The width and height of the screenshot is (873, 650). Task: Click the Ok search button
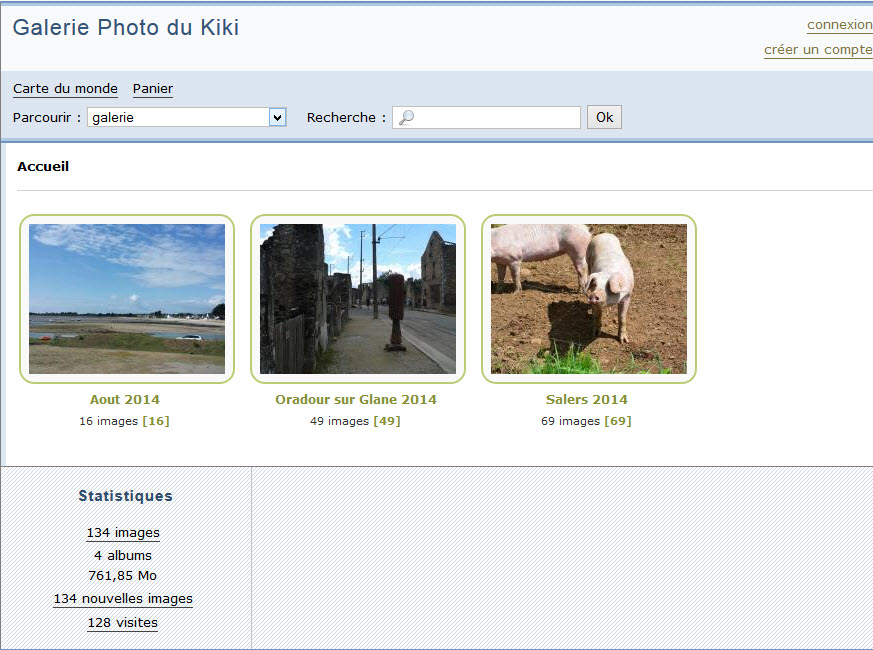pos(604,118)
